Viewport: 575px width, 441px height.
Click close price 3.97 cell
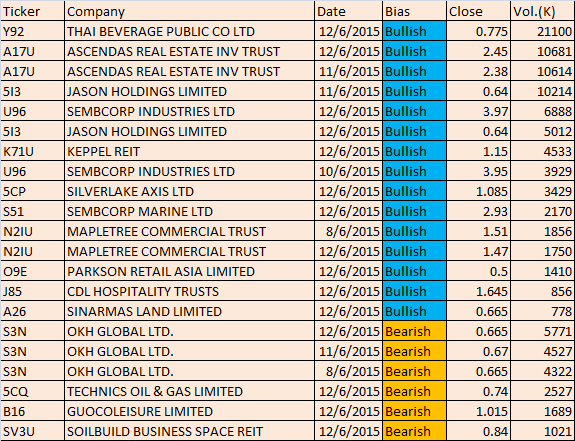click(478, 111)
